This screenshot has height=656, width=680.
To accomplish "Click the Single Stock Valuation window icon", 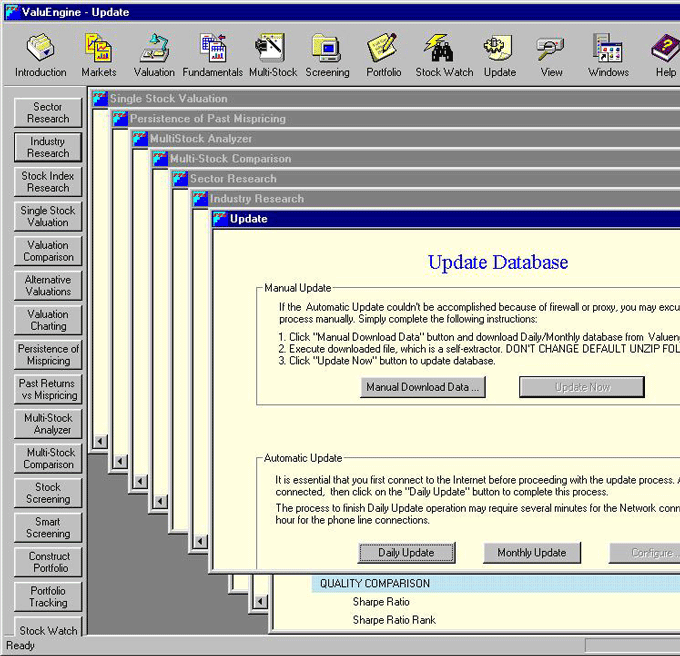I will (x=100, y=98).
